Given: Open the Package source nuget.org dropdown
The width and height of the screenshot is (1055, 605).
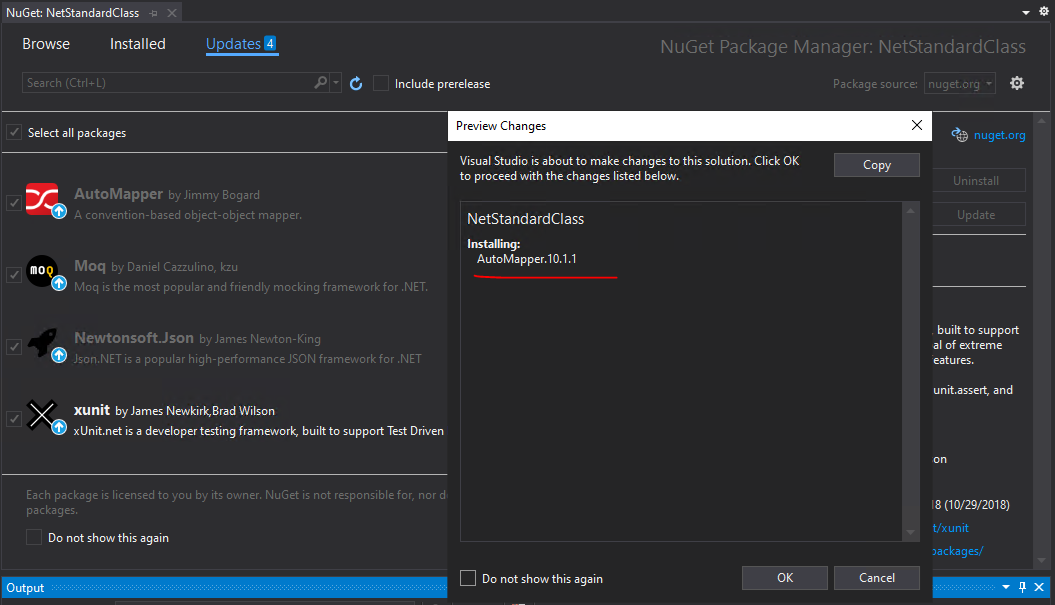Looking at the screenshot, I should click(x=959, y=83).
